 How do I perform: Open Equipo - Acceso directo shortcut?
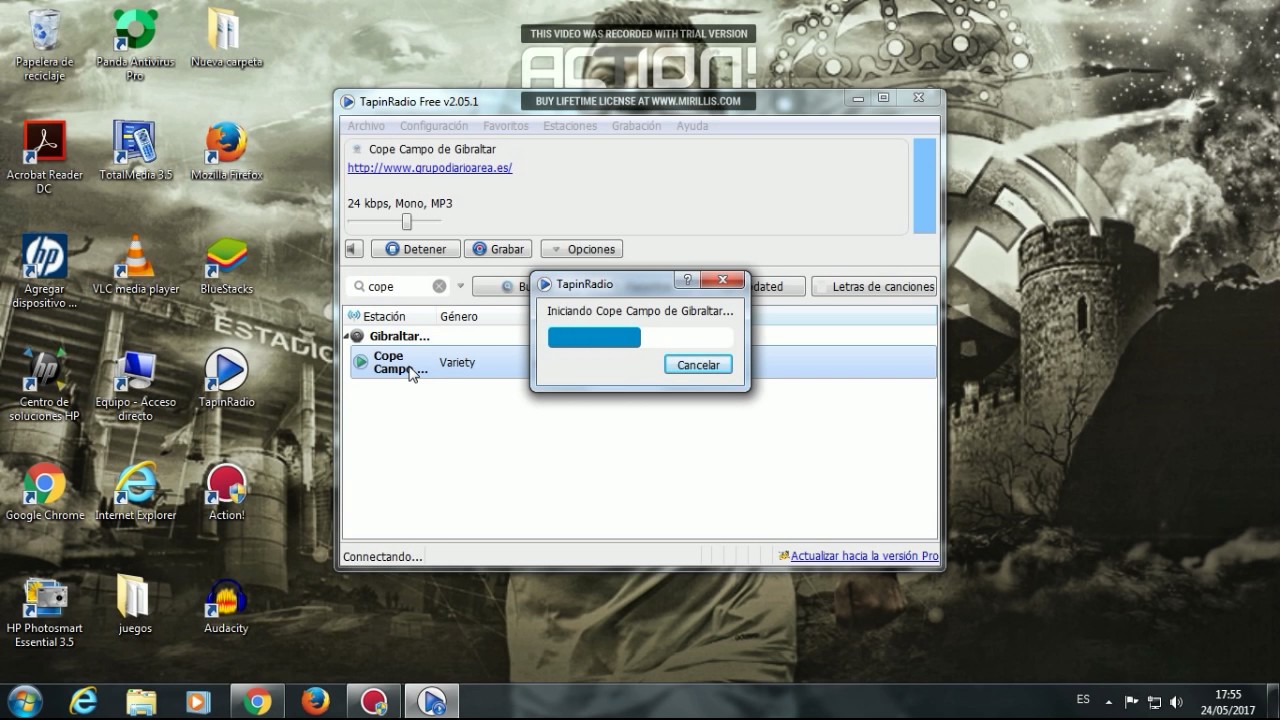135,385
